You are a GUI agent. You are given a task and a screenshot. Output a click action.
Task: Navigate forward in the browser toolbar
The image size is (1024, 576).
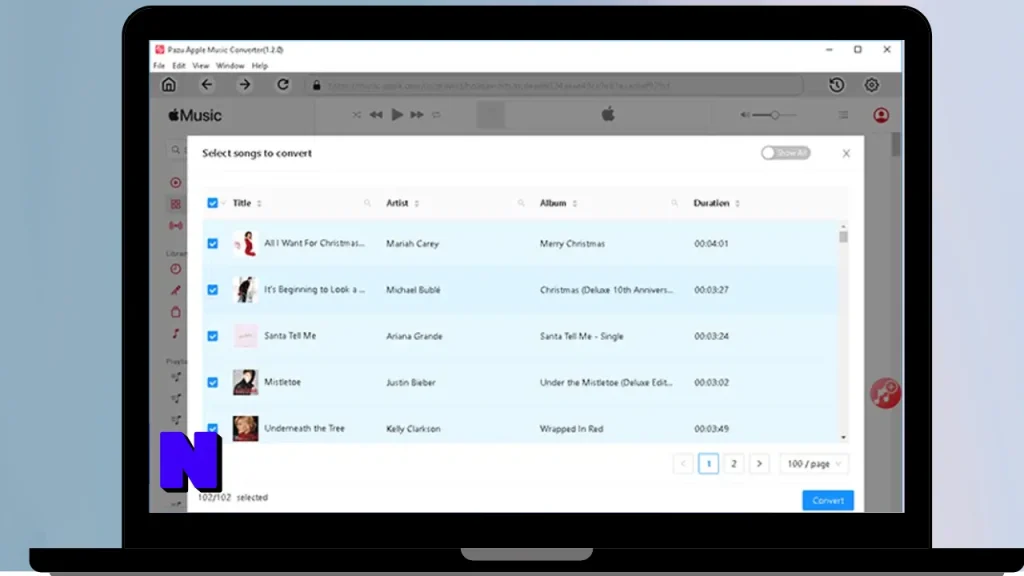point(244,84)
